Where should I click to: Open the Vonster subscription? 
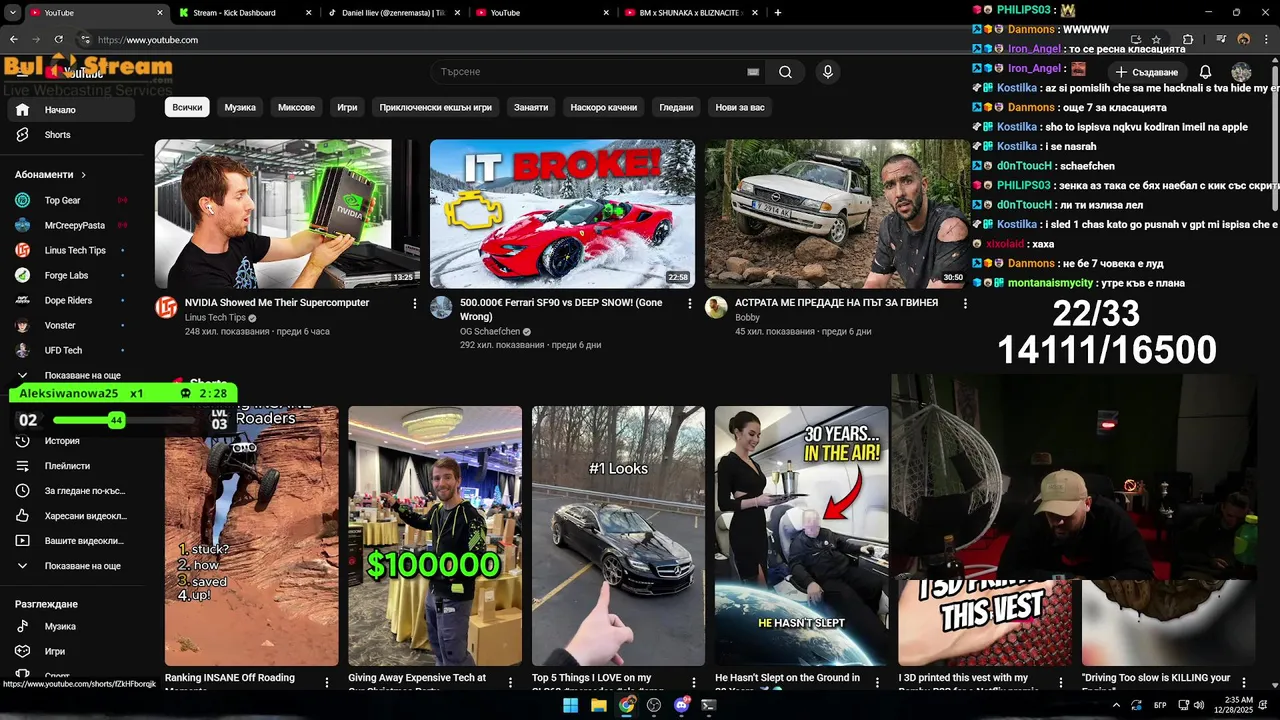pyautogui.click(x=70, y=325)
